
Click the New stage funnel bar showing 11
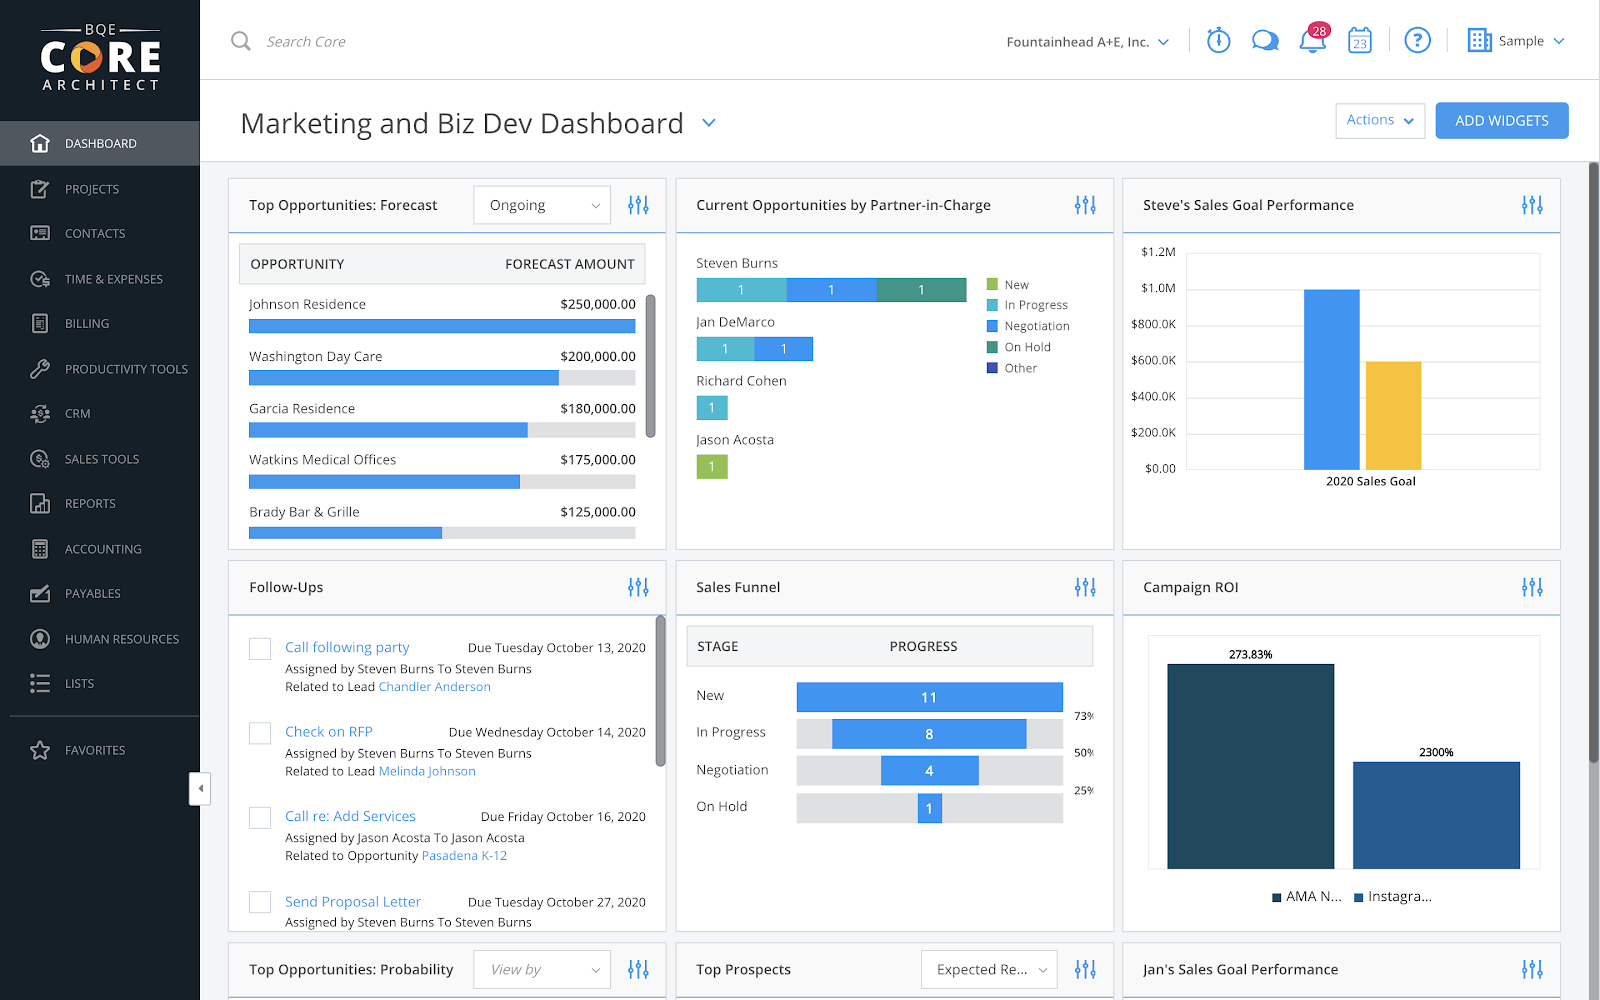[x=929, y=697]
